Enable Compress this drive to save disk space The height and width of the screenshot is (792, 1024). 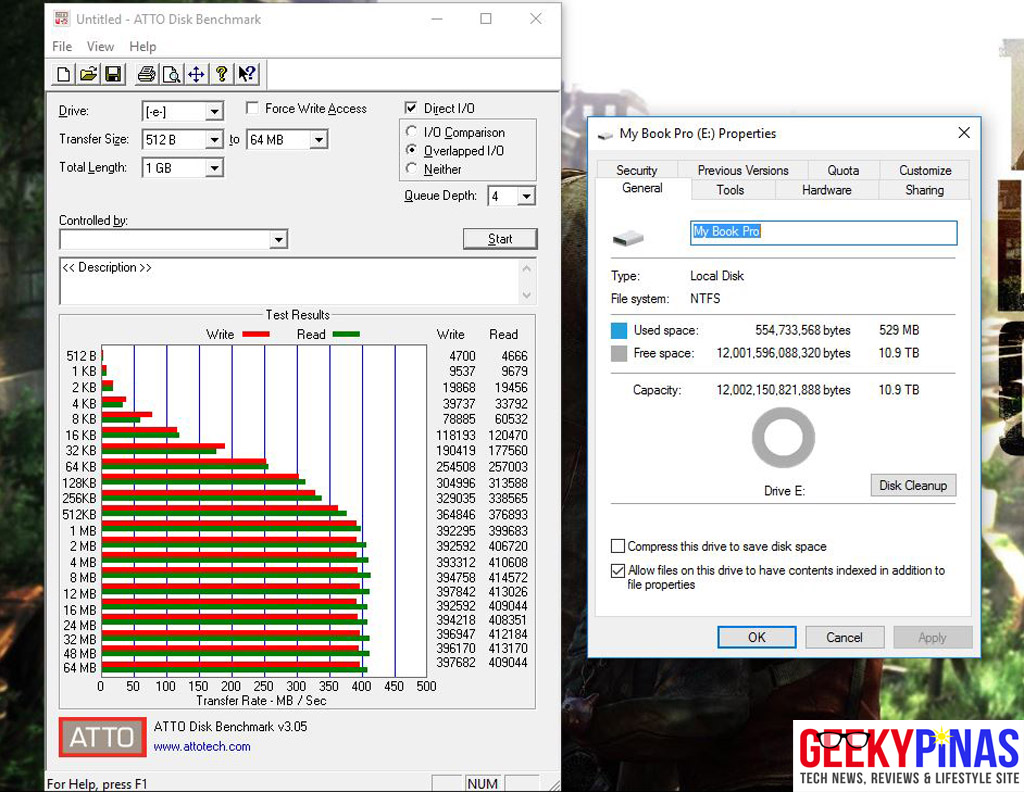coord(618,546)
